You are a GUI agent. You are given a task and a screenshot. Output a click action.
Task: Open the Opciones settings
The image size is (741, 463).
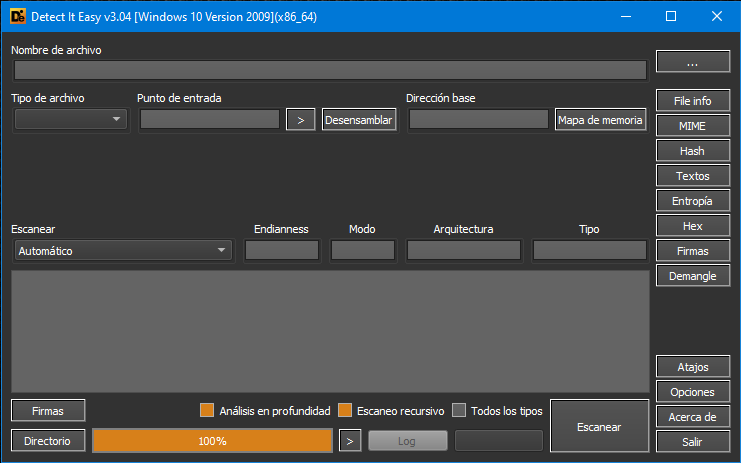[x=693, y=392]
